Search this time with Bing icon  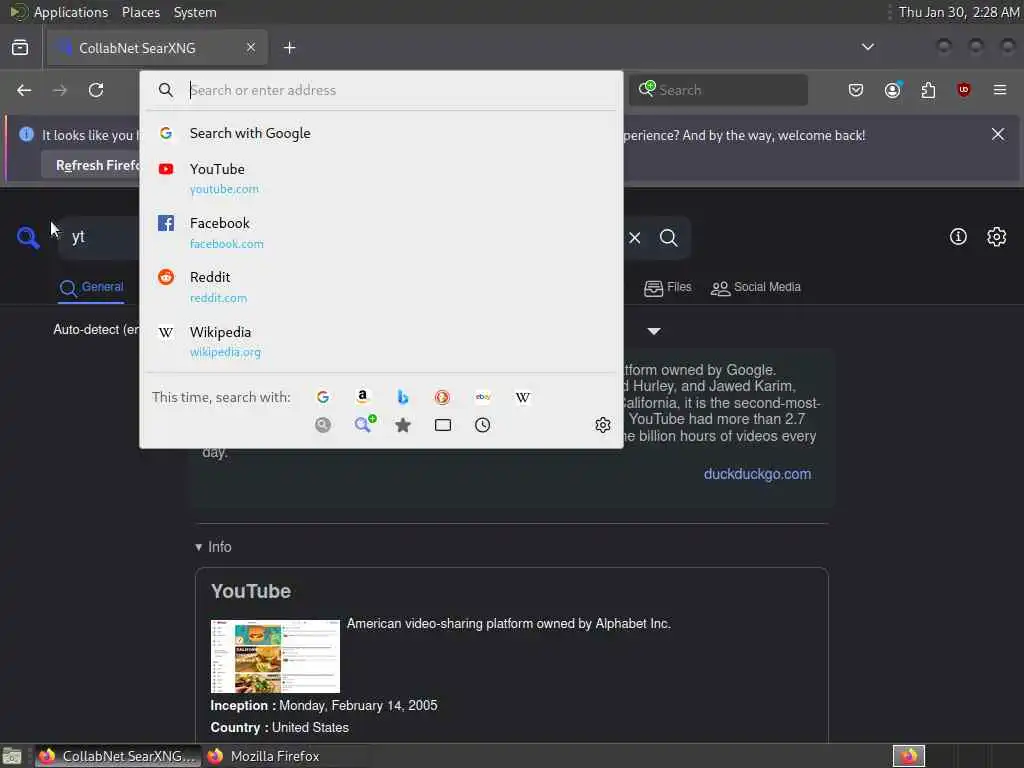pyautogui.click(x=402, y=397)
